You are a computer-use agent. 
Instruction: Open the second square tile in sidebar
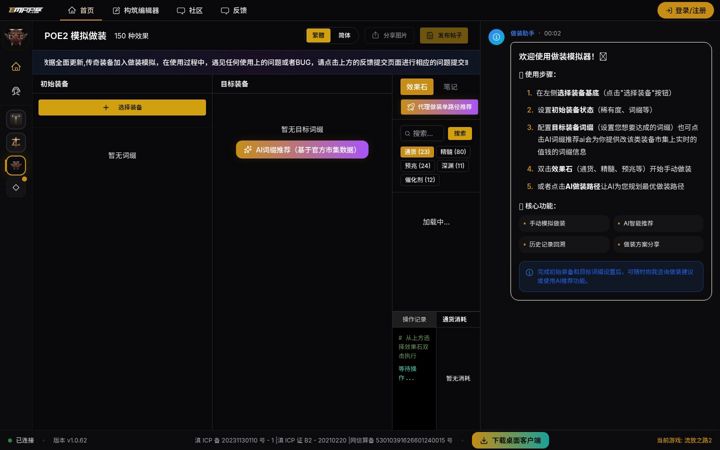coord(16,142)
